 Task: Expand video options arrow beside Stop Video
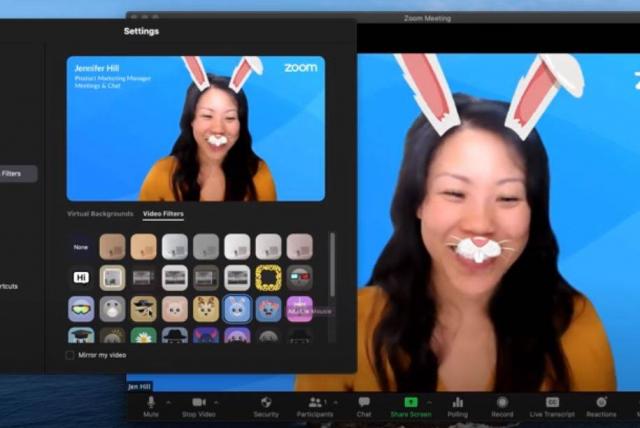click(x=217, y=402)
